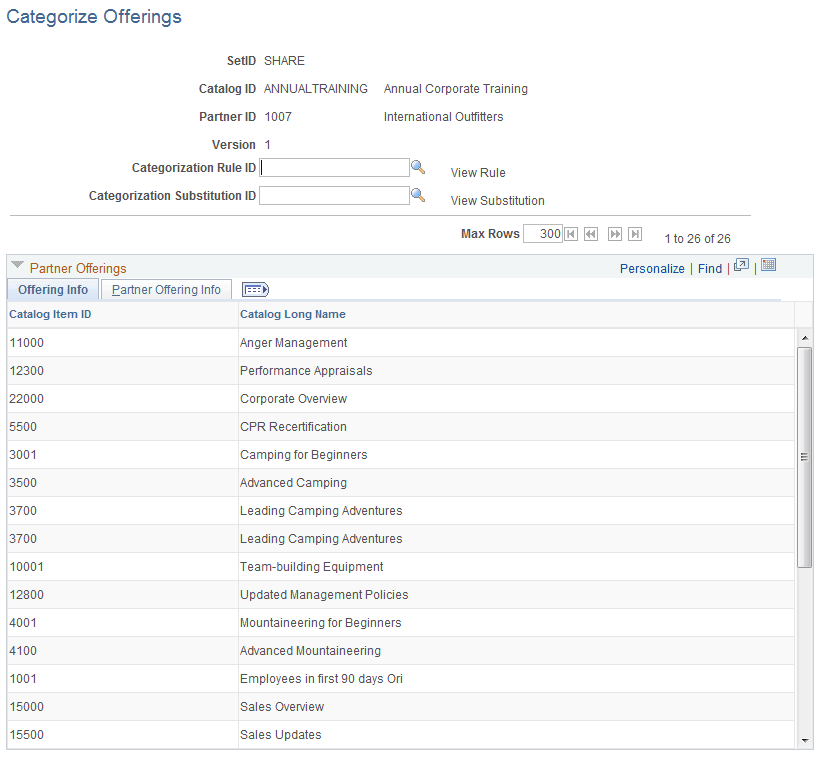Open the View Substitution link
The height and width of the screenshot is (757, 827).
[497, 200]
